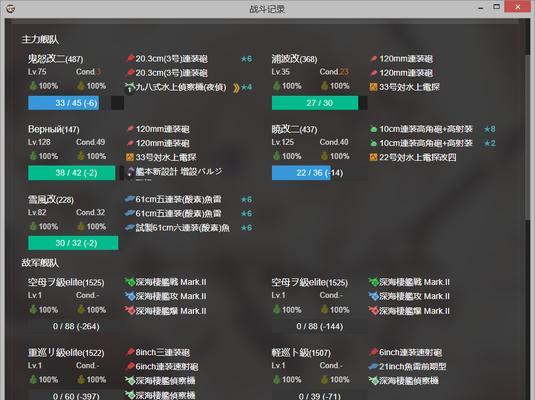Click the blue torpedo bomber icon on the first 空母ヲ級elite's 深海棲艦攻 Mark.II

click(130, 296)
